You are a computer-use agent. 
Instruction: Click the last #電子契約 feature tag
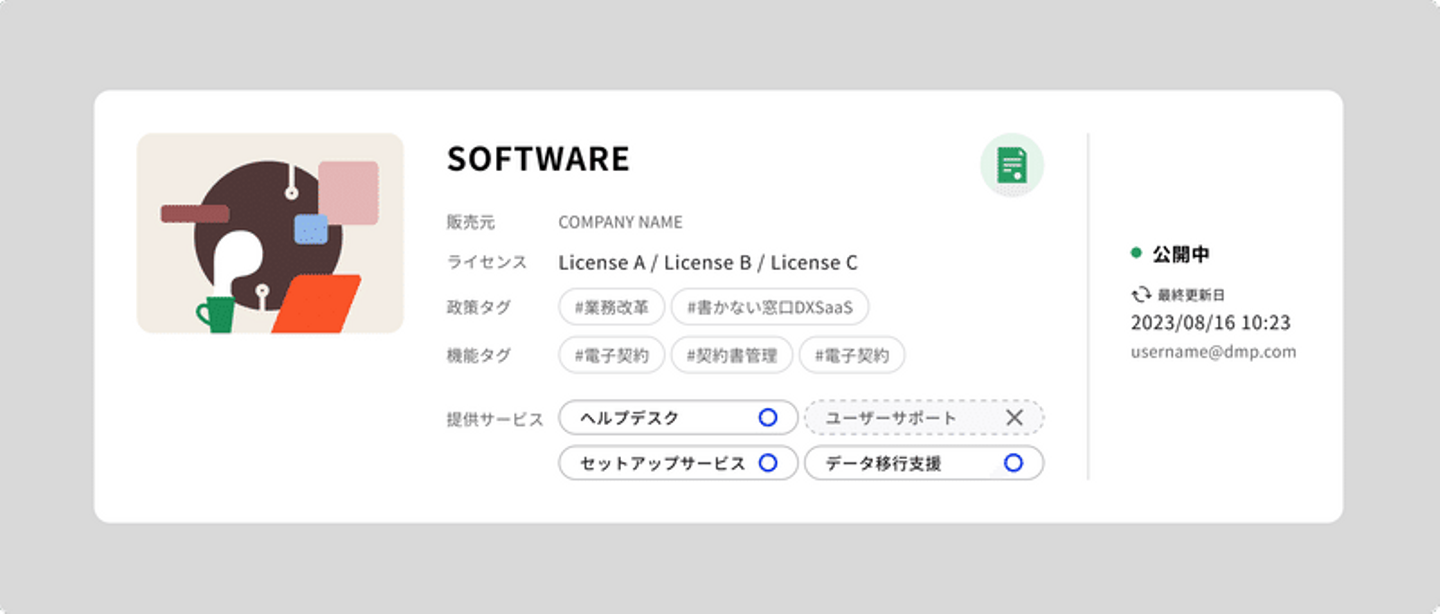(x=851, y=355)
